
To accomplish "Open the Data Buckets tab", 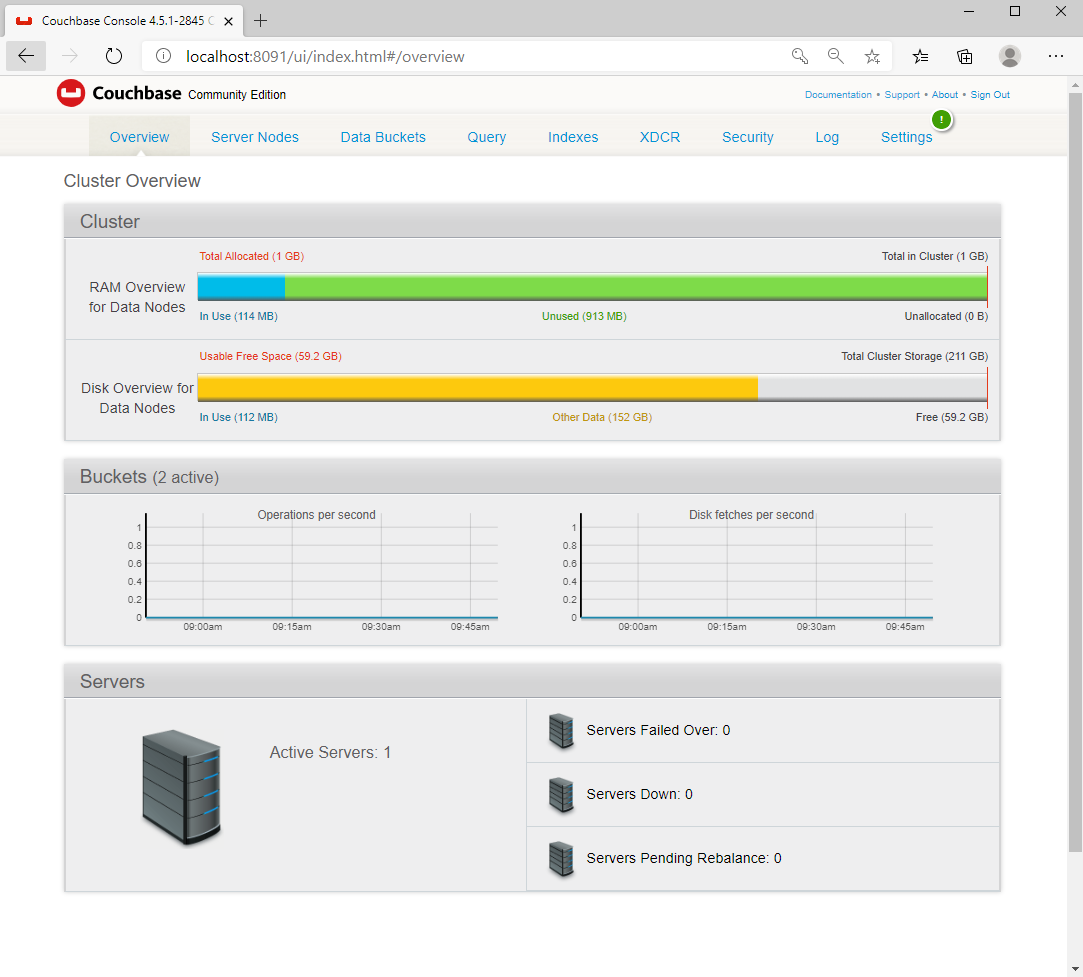I will [383, 137].
